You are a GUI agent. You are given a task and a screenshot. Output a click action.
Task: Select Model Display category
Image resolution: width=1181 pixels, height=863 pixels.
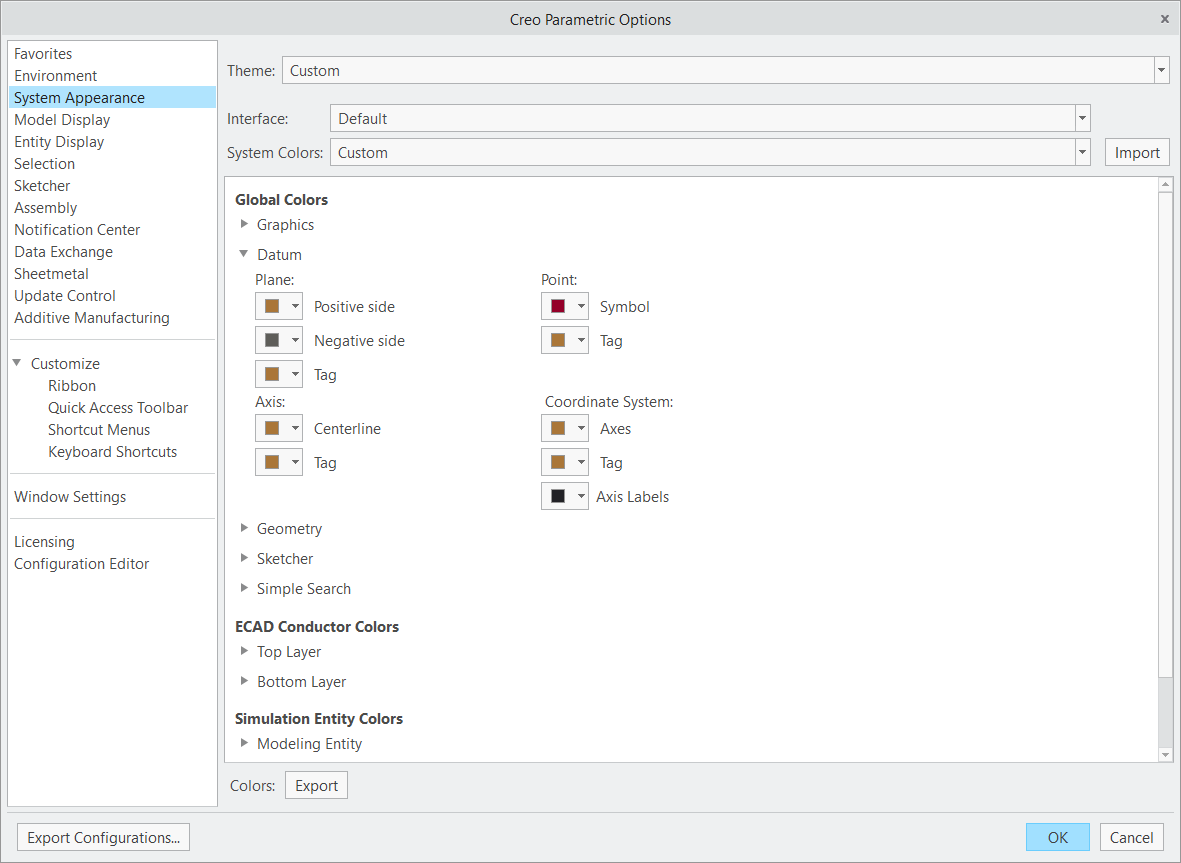coord(62,119)
